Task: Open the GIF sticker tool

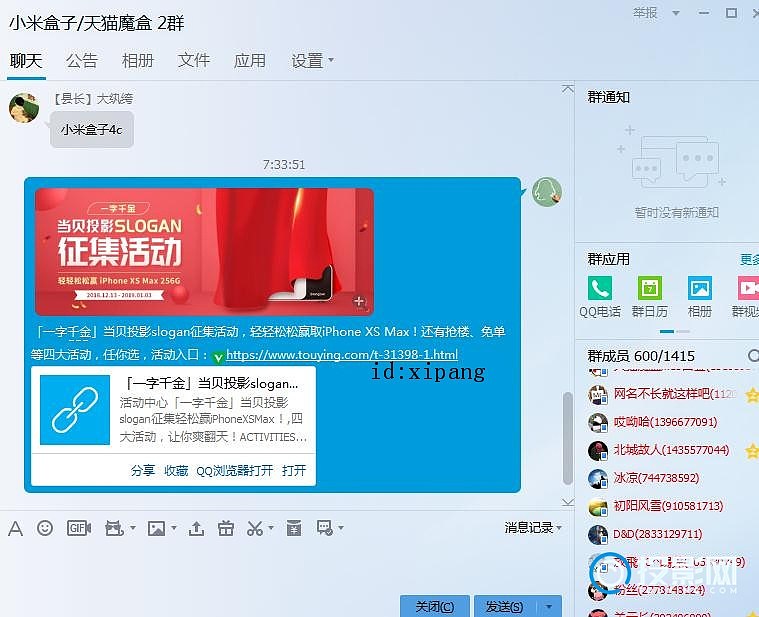Action: coord(78,528)
